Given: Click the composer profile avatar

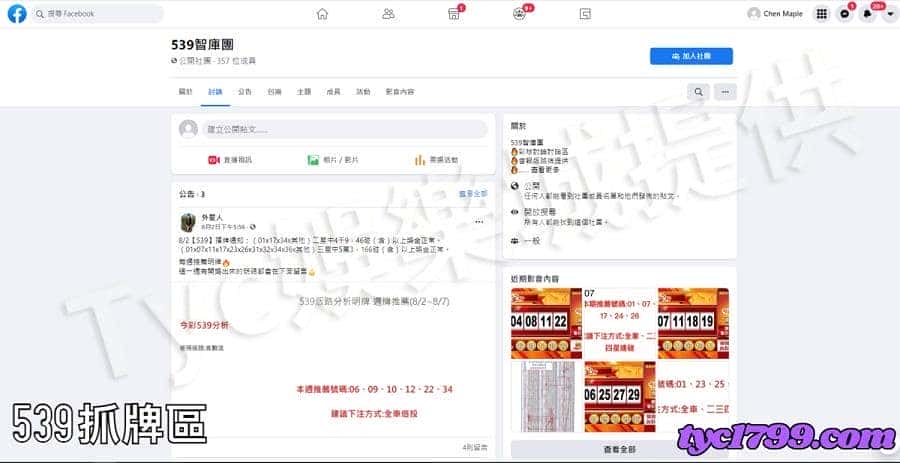Looking at the screenshot, I should tap(188, 129).
